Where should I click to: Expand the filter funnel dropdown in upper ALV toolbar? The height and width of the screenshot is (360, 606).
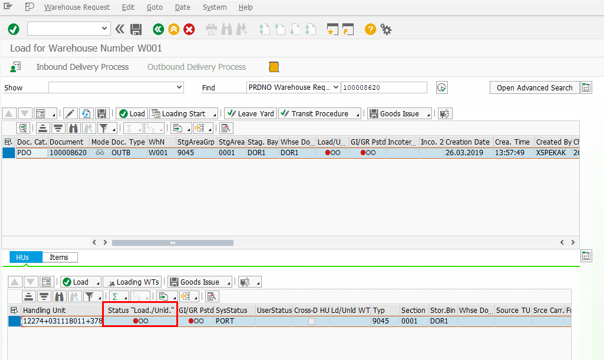coord(114,130)
